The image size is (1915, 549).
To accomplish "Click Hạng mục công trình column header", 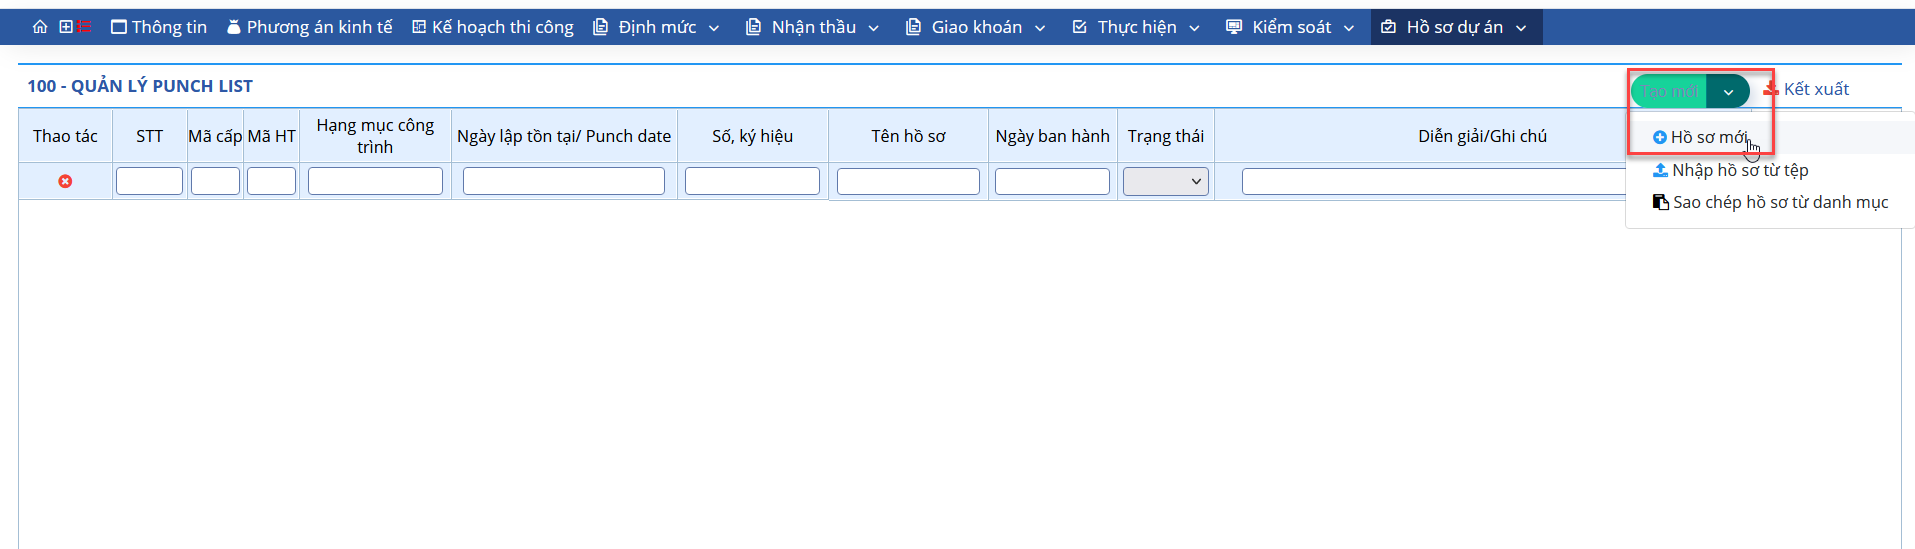I will tap(375, 136).
